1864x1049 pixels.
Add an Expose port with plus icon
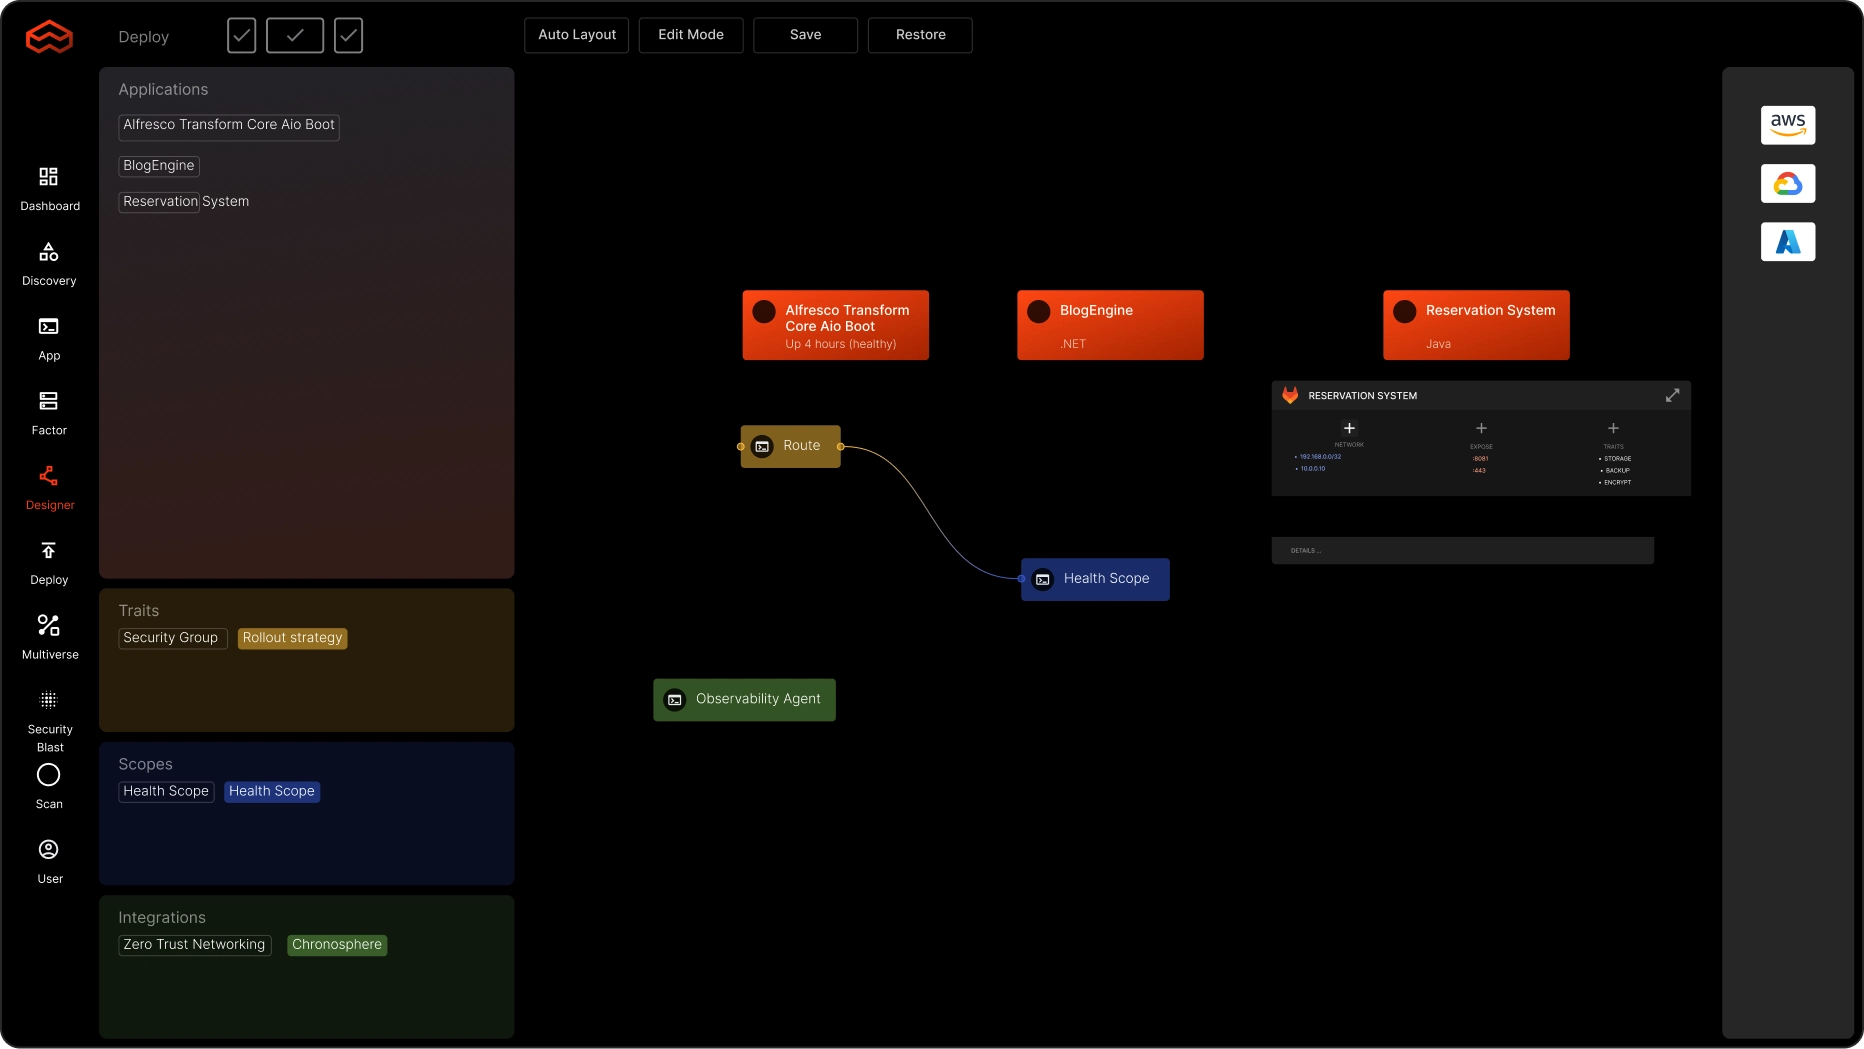pos(1481,428)
